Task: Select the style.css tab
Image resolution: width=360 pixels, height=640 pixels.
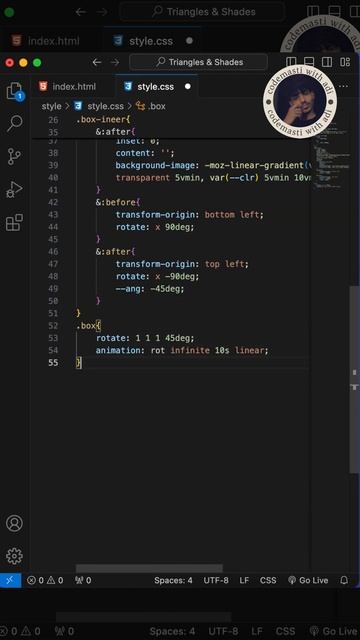Action: 157,87
